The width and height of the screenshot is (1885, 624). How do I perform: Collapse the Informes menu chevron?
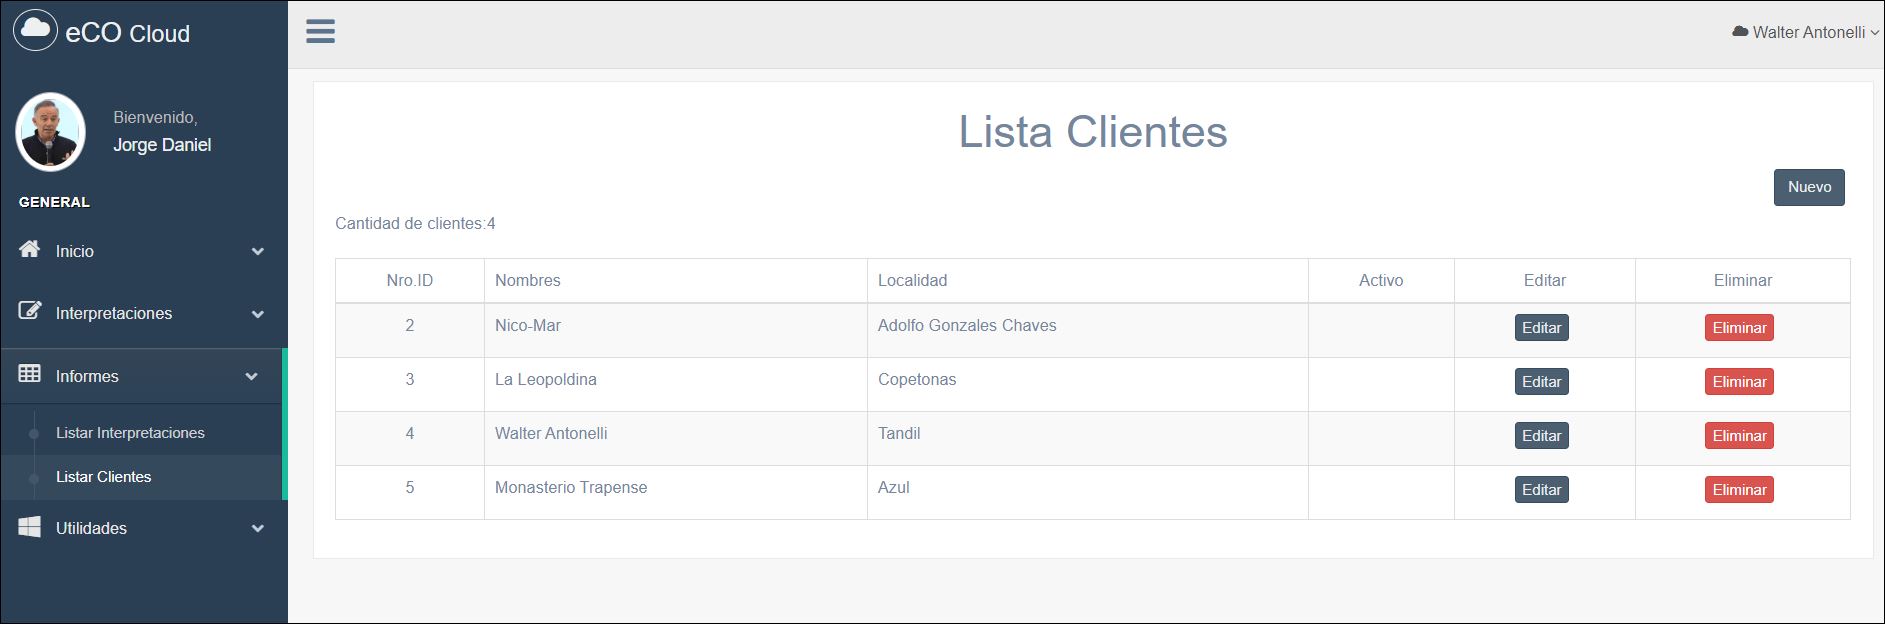[x=252, y=377]
